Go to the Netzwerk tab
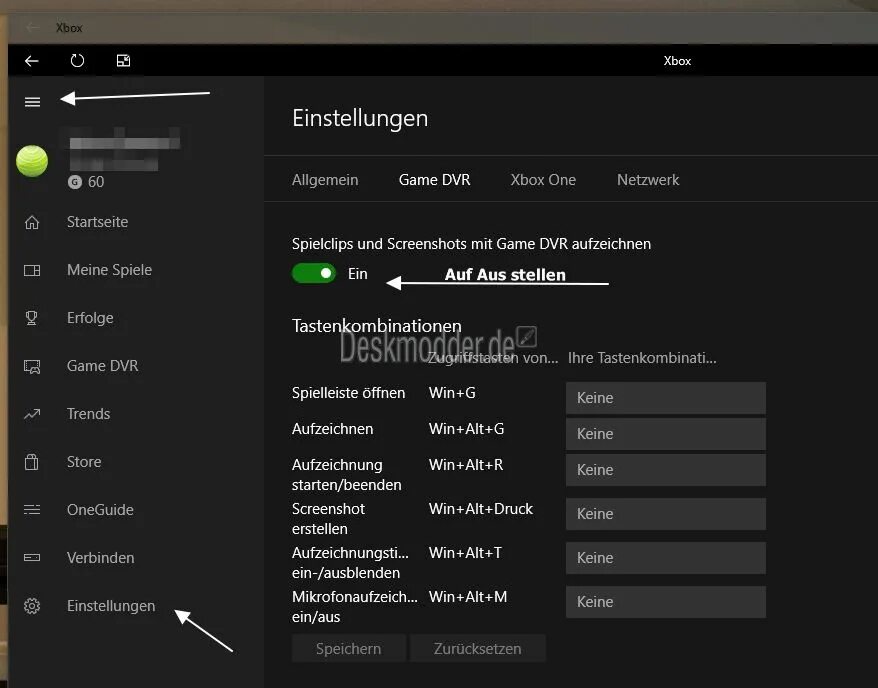The width and height of the screenshot is (878, 688). tap(648, 180)
